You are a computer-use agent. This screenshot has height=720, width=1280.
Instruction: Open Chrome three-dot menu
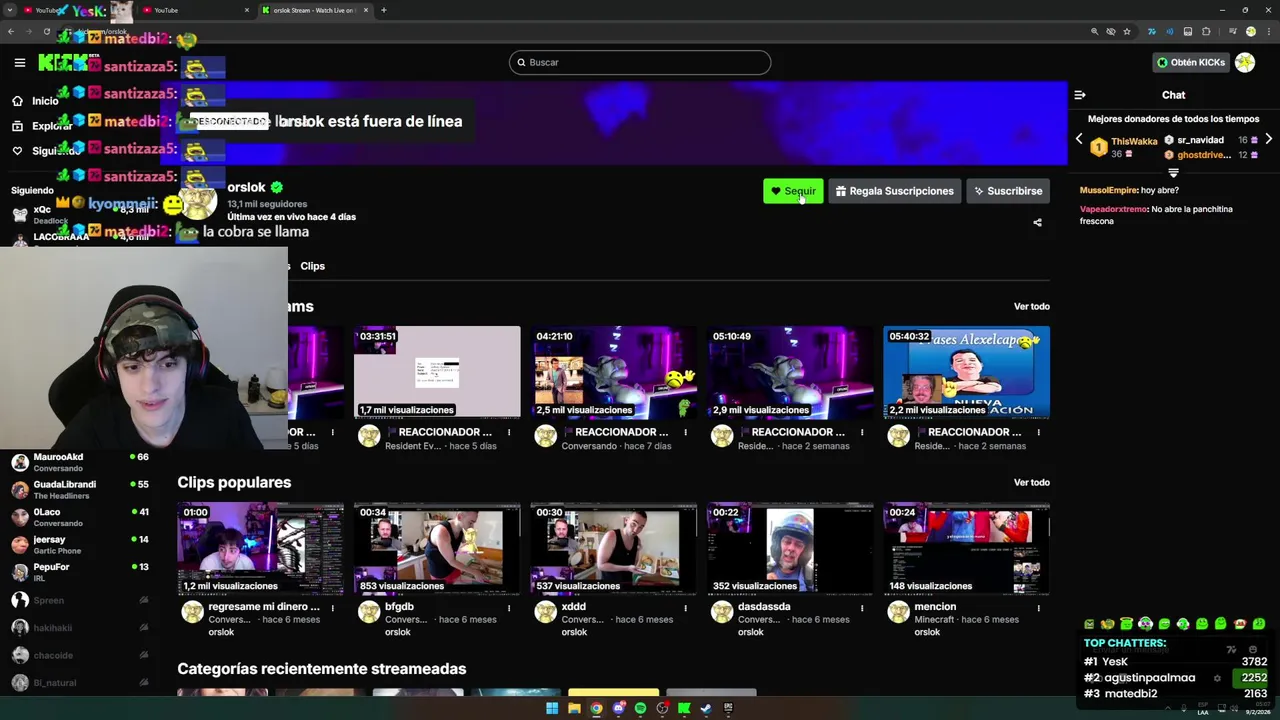[1267, 32]
